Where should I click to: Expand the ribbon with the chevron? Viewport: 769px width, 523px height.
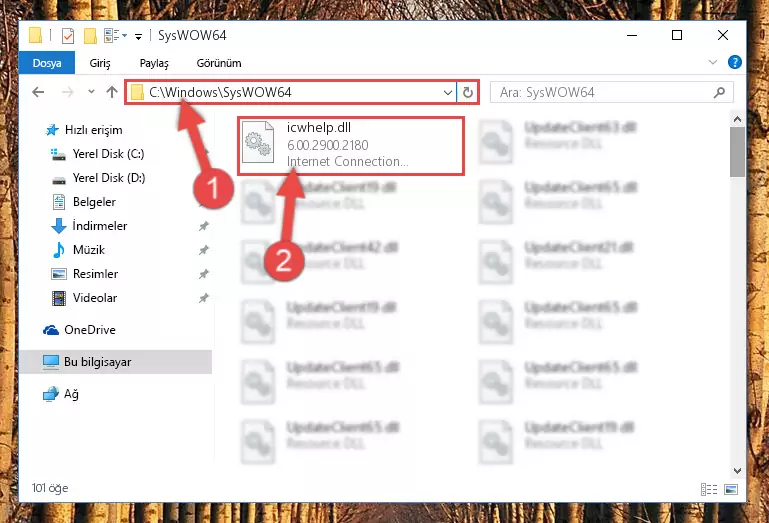(713, 62)
